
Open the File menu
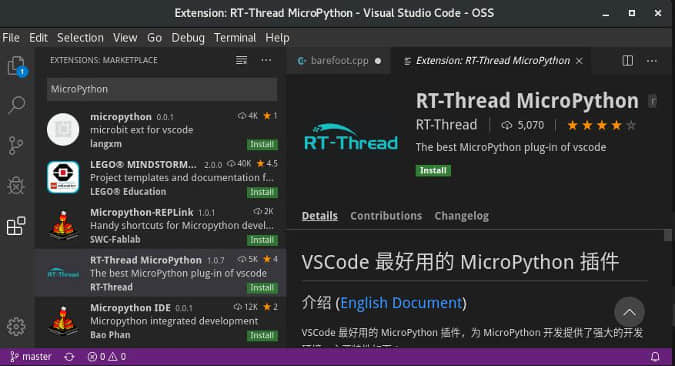(11, 38)
